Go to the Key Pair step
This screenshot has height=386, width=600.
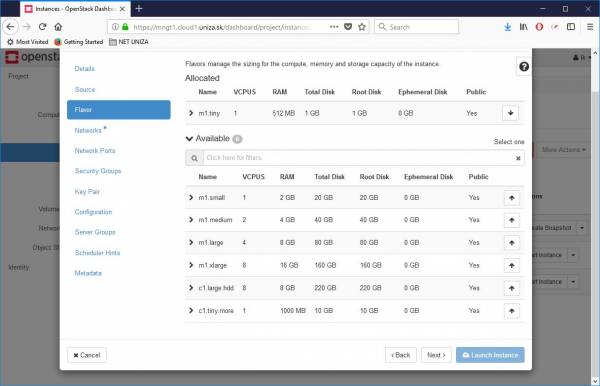[87, 191]
